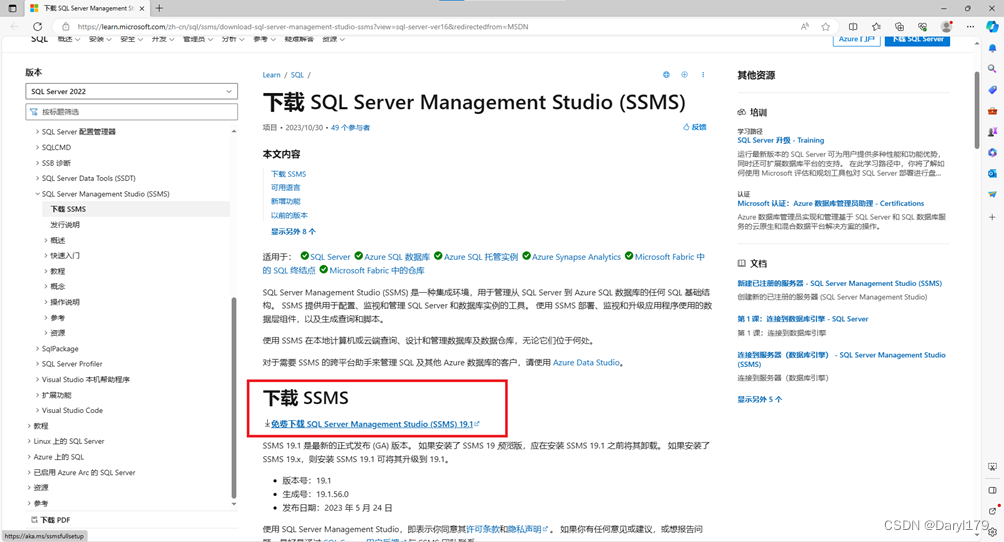Expand SQL Server 配置管理器 tree node
1004x542 pixels.
pyautogui.click(x=37, y=131)
